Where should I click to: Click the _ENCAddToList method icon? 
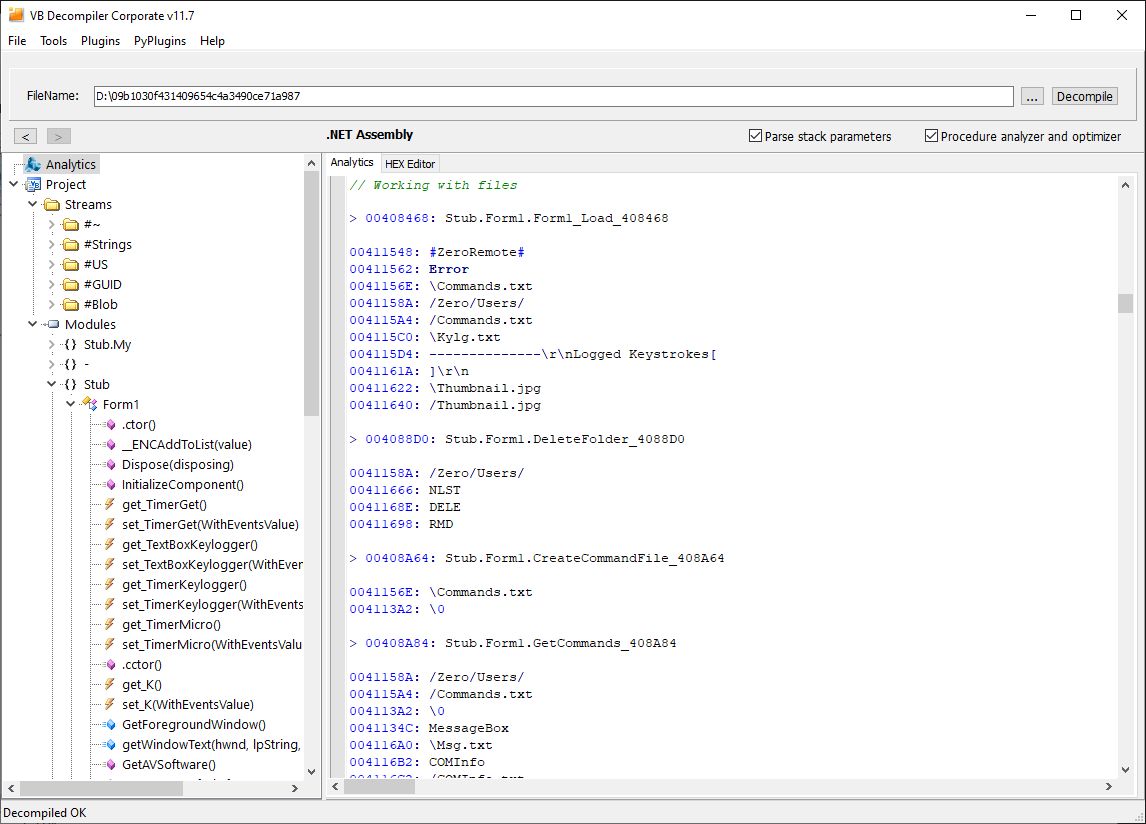click(110, 445)
